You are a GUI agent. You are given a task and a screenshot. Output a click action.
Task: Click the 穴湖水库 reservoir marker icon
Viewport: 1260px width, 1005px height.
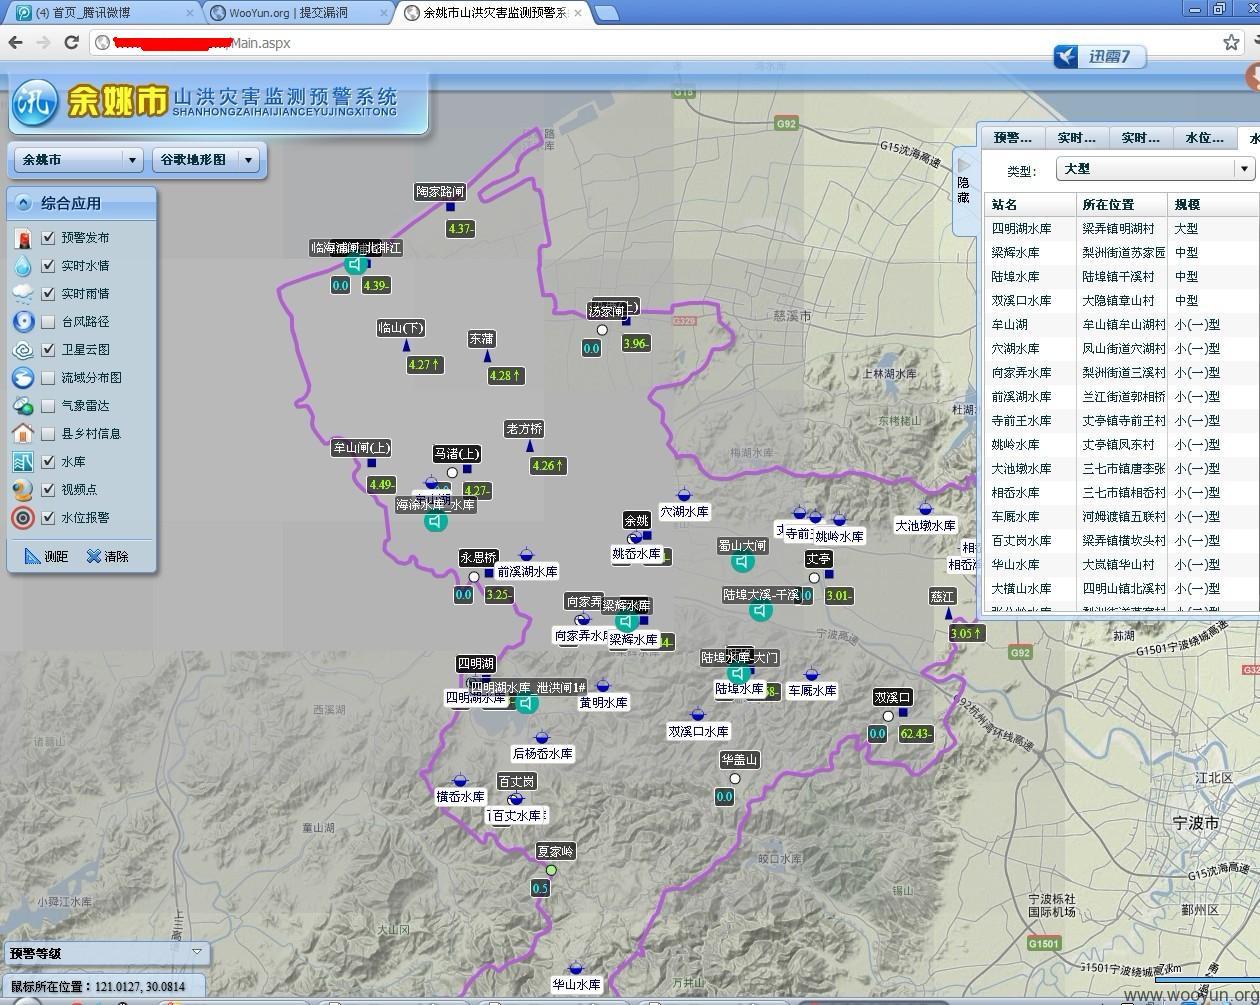point(684,494)
